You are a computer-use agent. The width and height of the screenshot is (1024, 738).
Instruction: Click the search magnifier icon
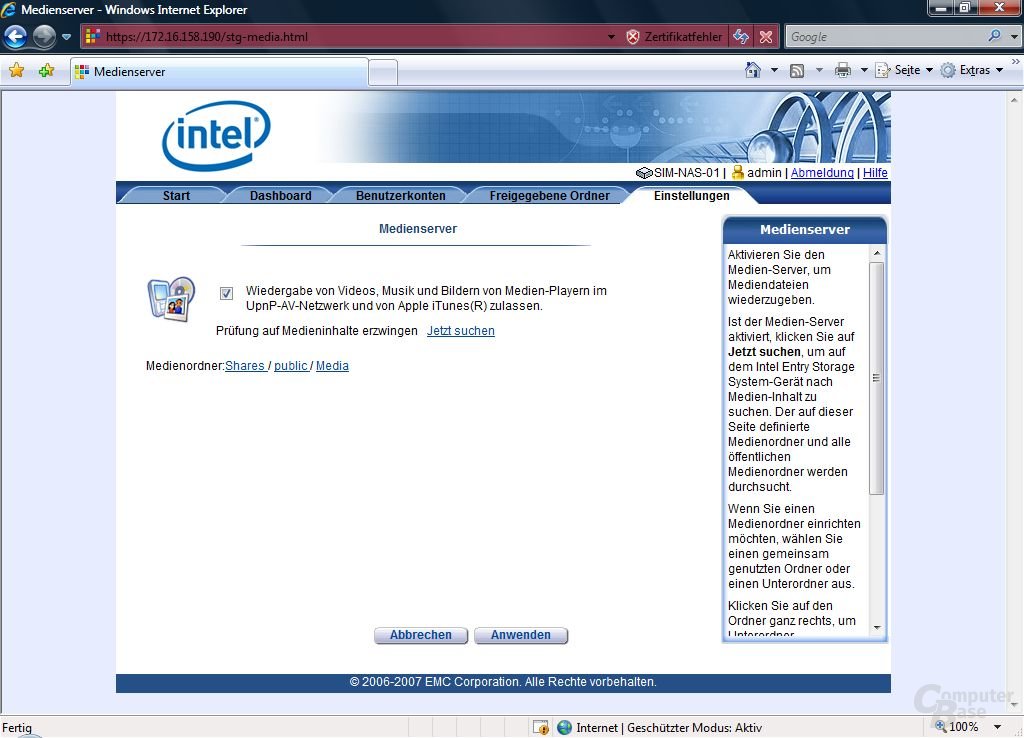[x=994, y=36]
